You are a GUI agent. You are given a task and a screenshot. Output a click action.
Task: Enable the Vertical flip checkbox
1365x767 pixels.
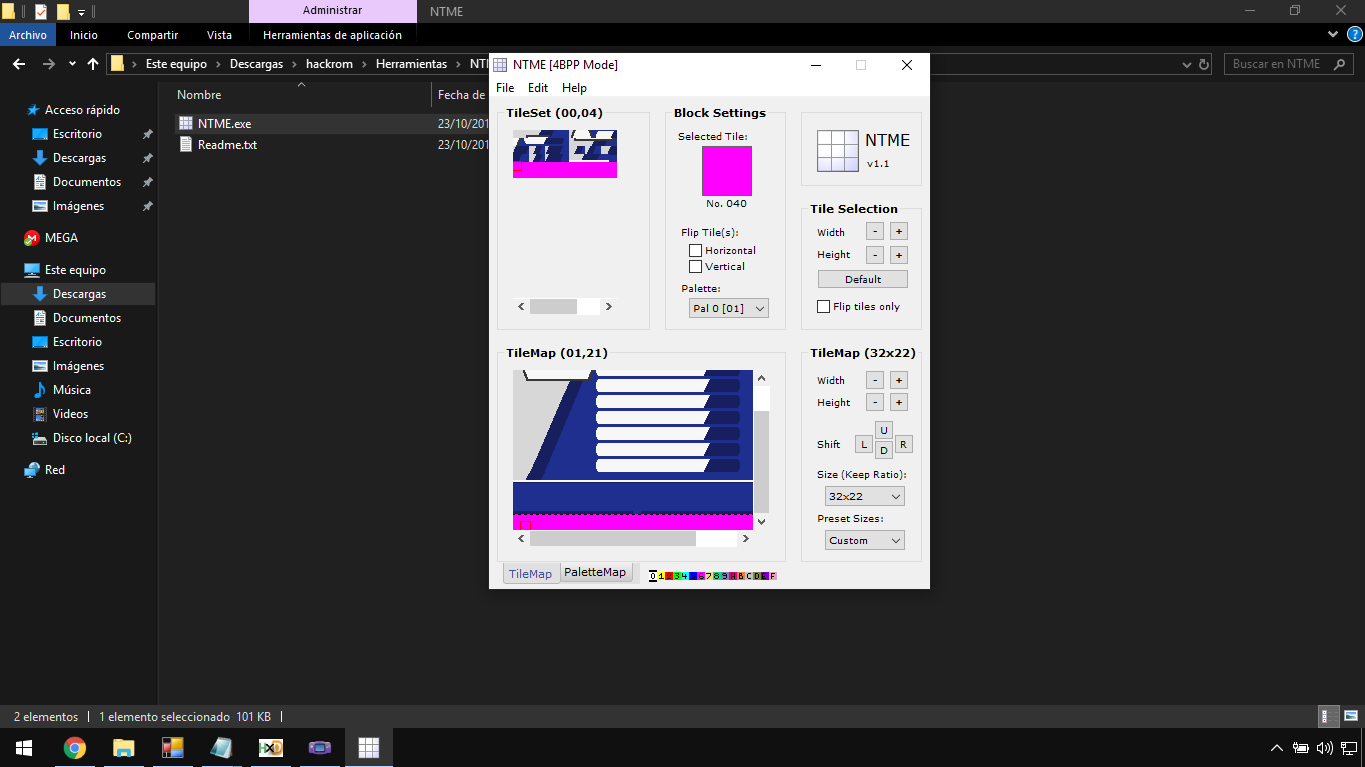pyautogui.click(x=695, y=266)
